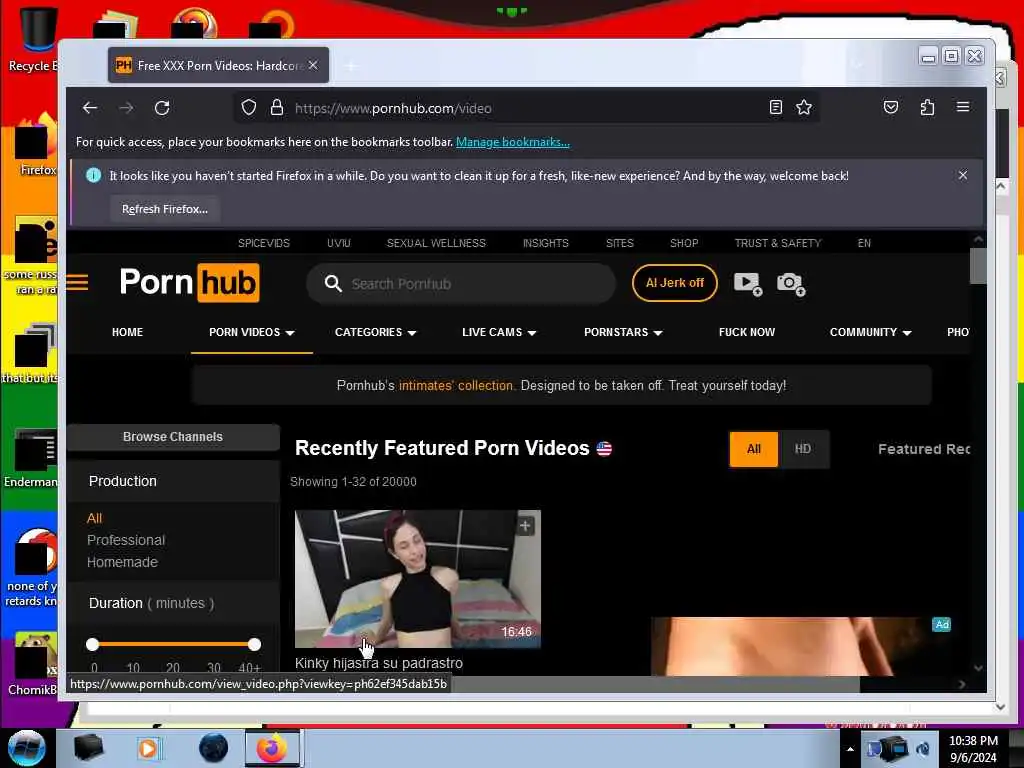Click the Featured Rec sort option

coord(924,449)
